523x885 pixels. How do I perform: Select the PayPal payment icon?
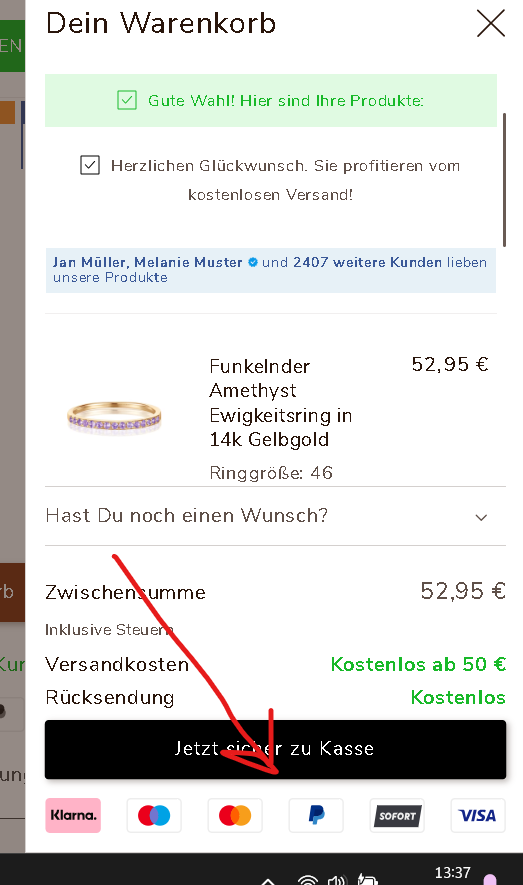point(316,815)
